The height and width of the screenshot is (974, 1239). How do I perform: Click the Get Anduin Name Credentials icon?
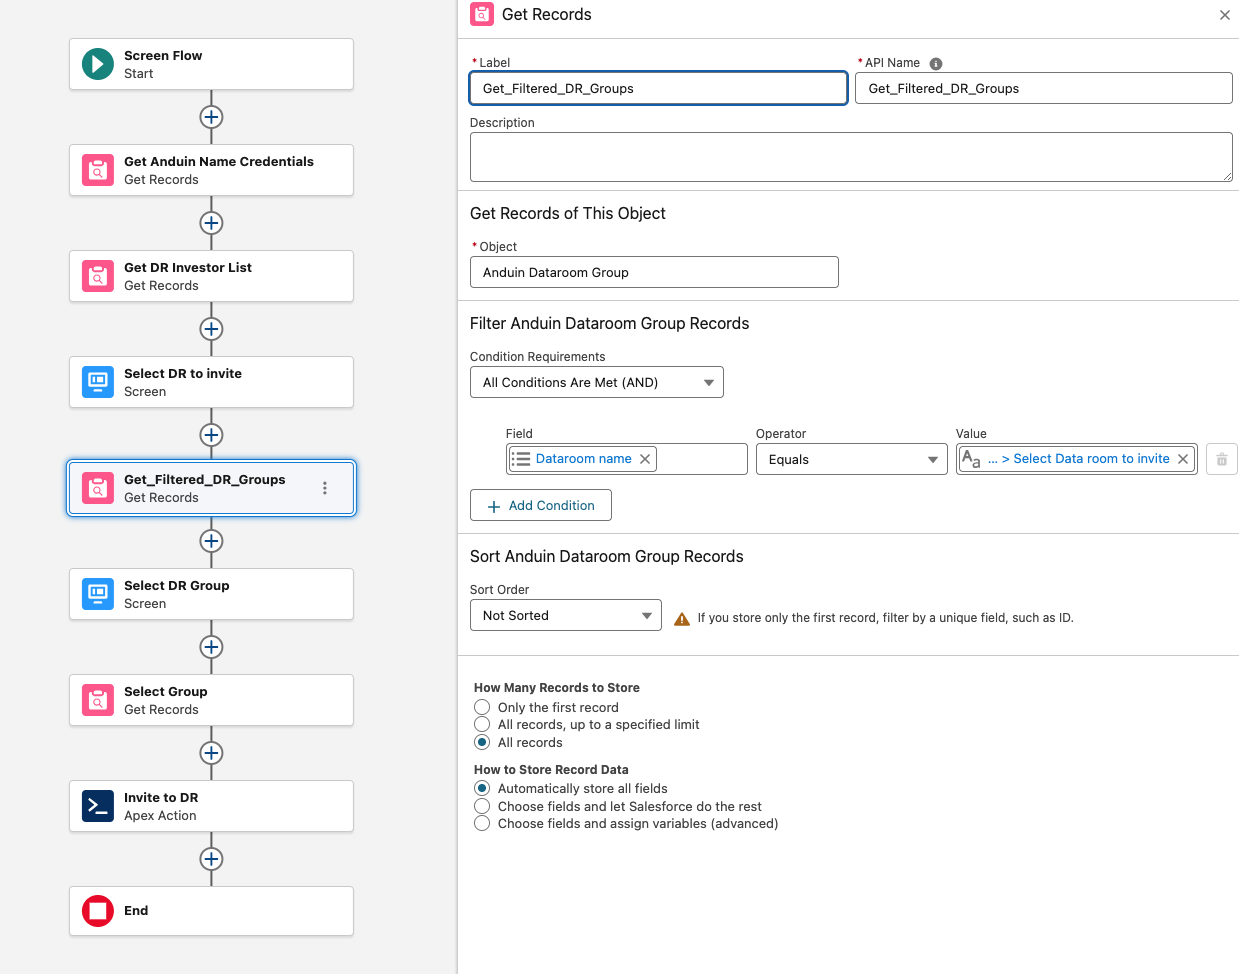[97, 170]
